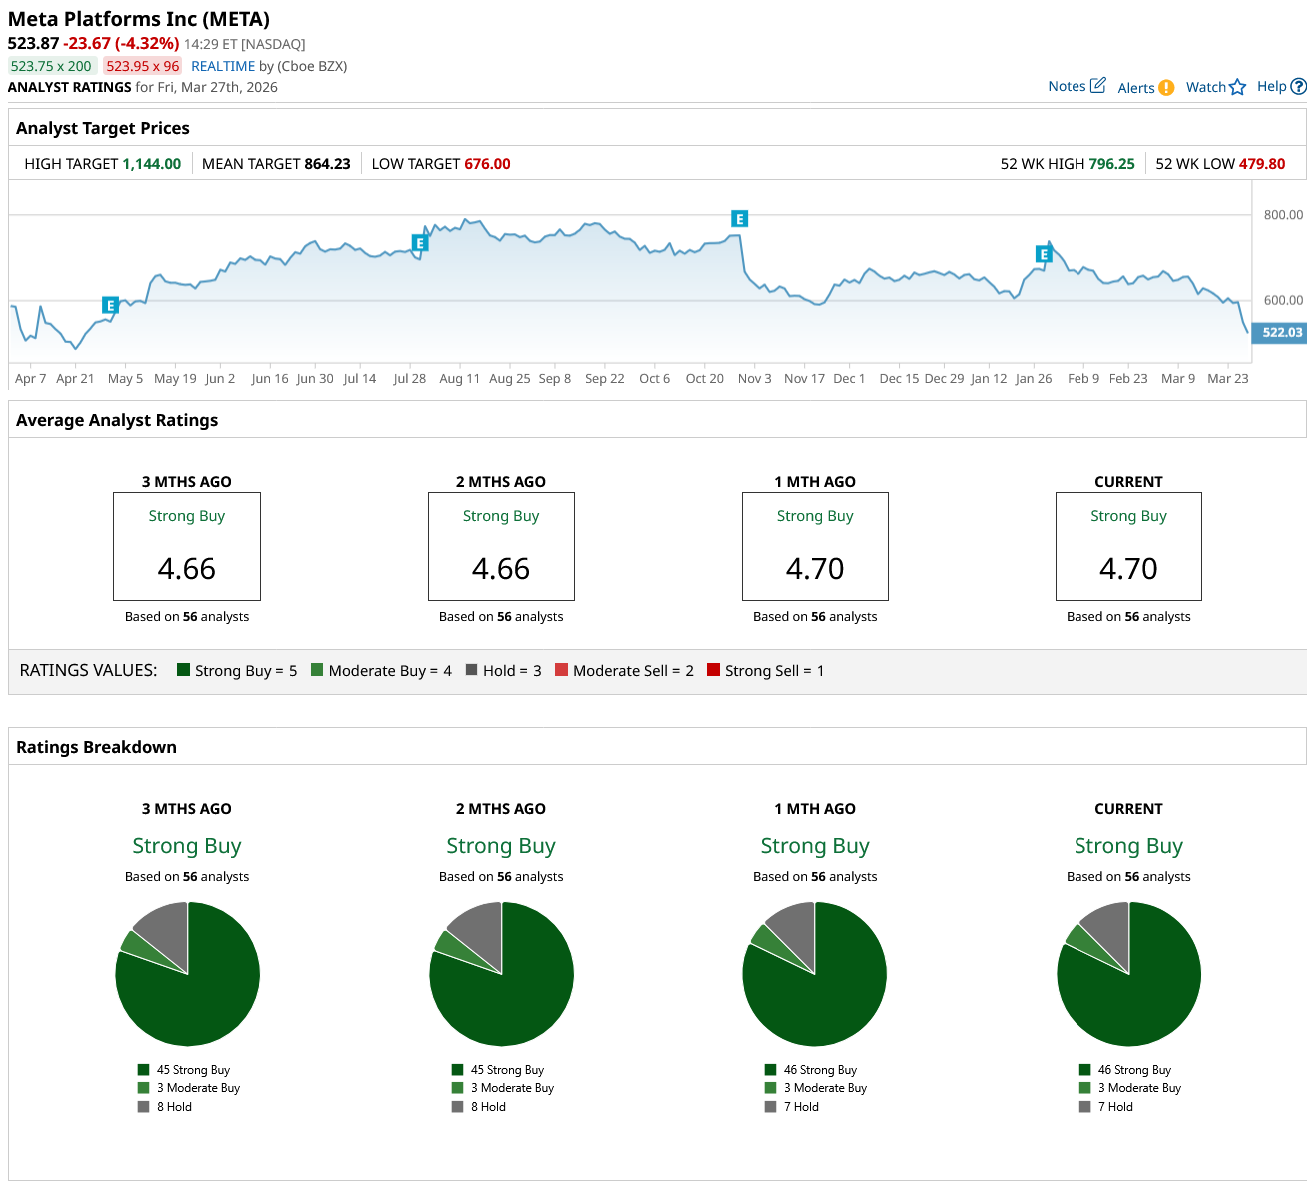
Task: Click the price change -23.67 (-4.32%)
Action: 121,43
